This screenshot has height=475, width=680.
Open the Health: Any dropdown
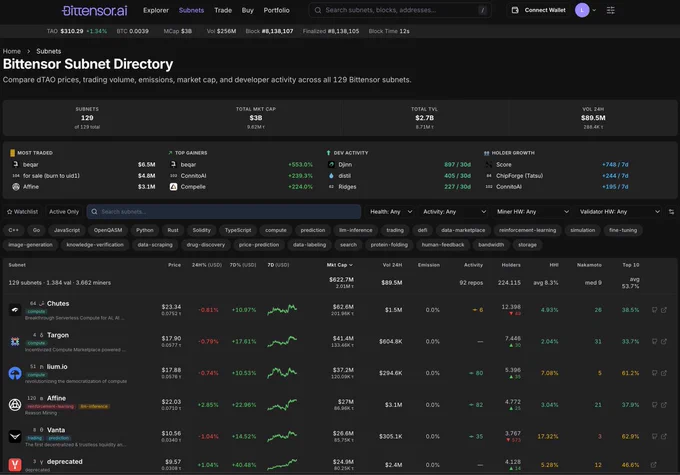391,212
